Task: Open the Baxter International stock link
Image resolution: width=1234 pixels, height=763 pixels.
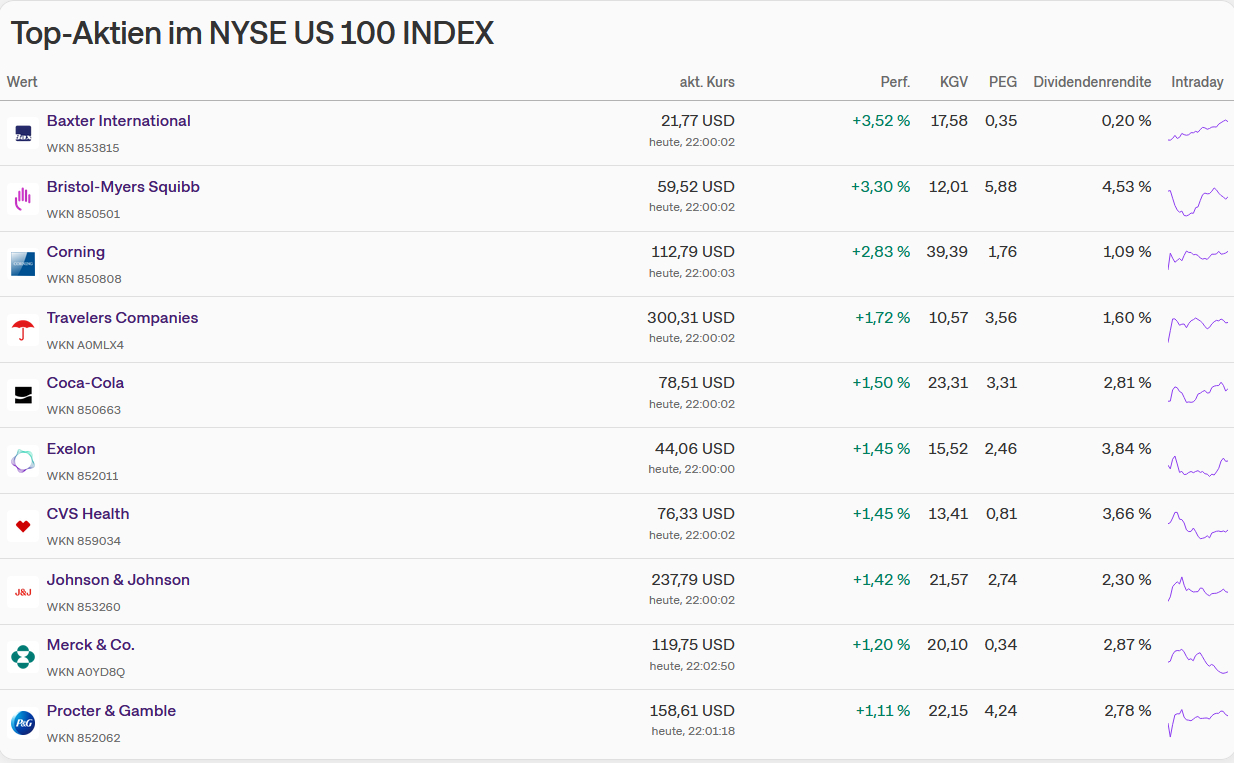Action: [x=118, y=121]
